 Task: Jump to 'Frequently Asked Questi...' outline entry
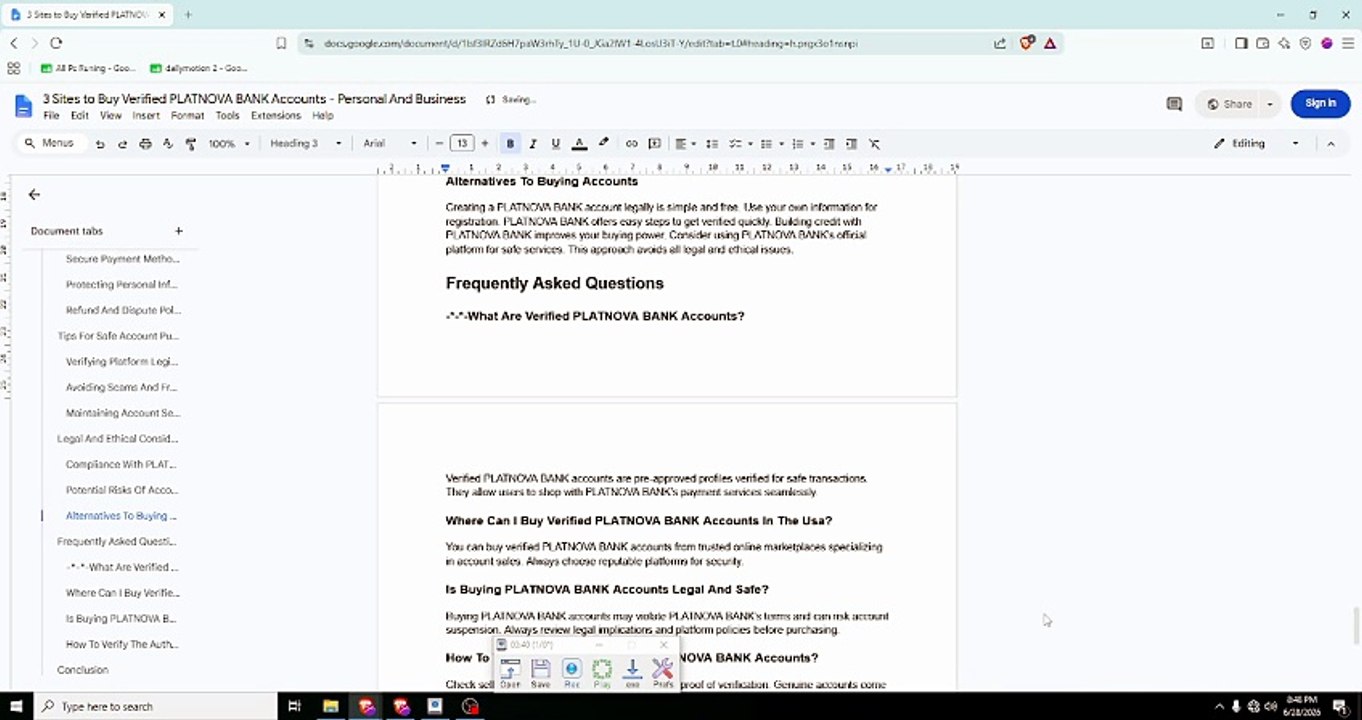click(x=117, y=542)
